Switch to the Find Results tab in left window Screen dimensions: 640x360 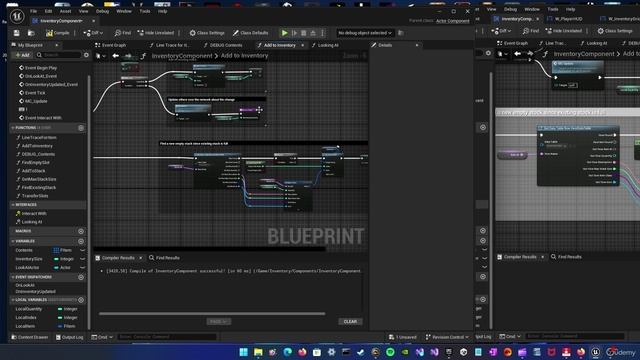coord(164,258)
